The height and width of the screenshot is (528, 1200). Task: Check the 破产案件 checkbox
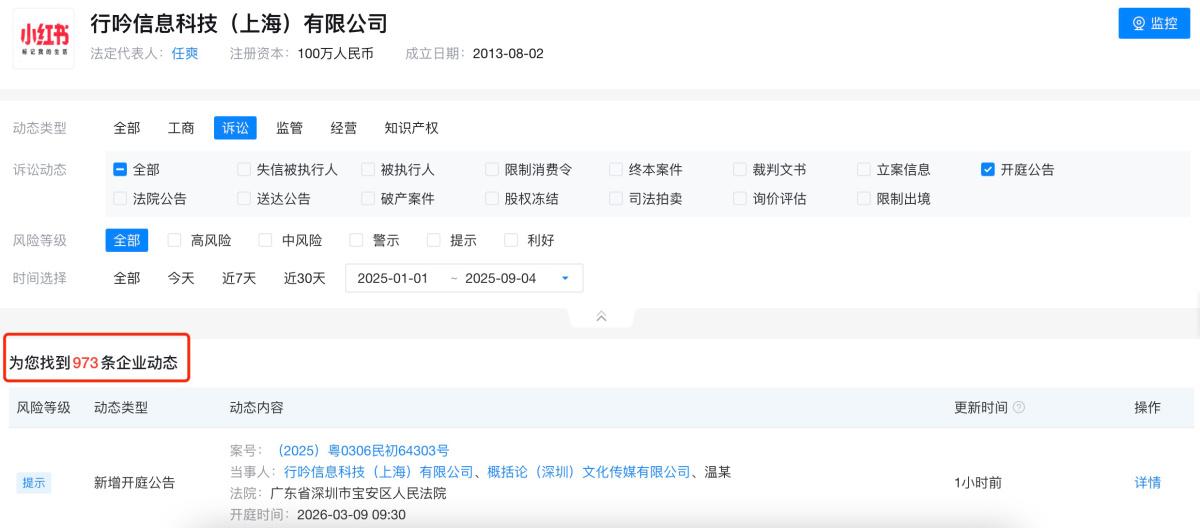tap(368, 199)
